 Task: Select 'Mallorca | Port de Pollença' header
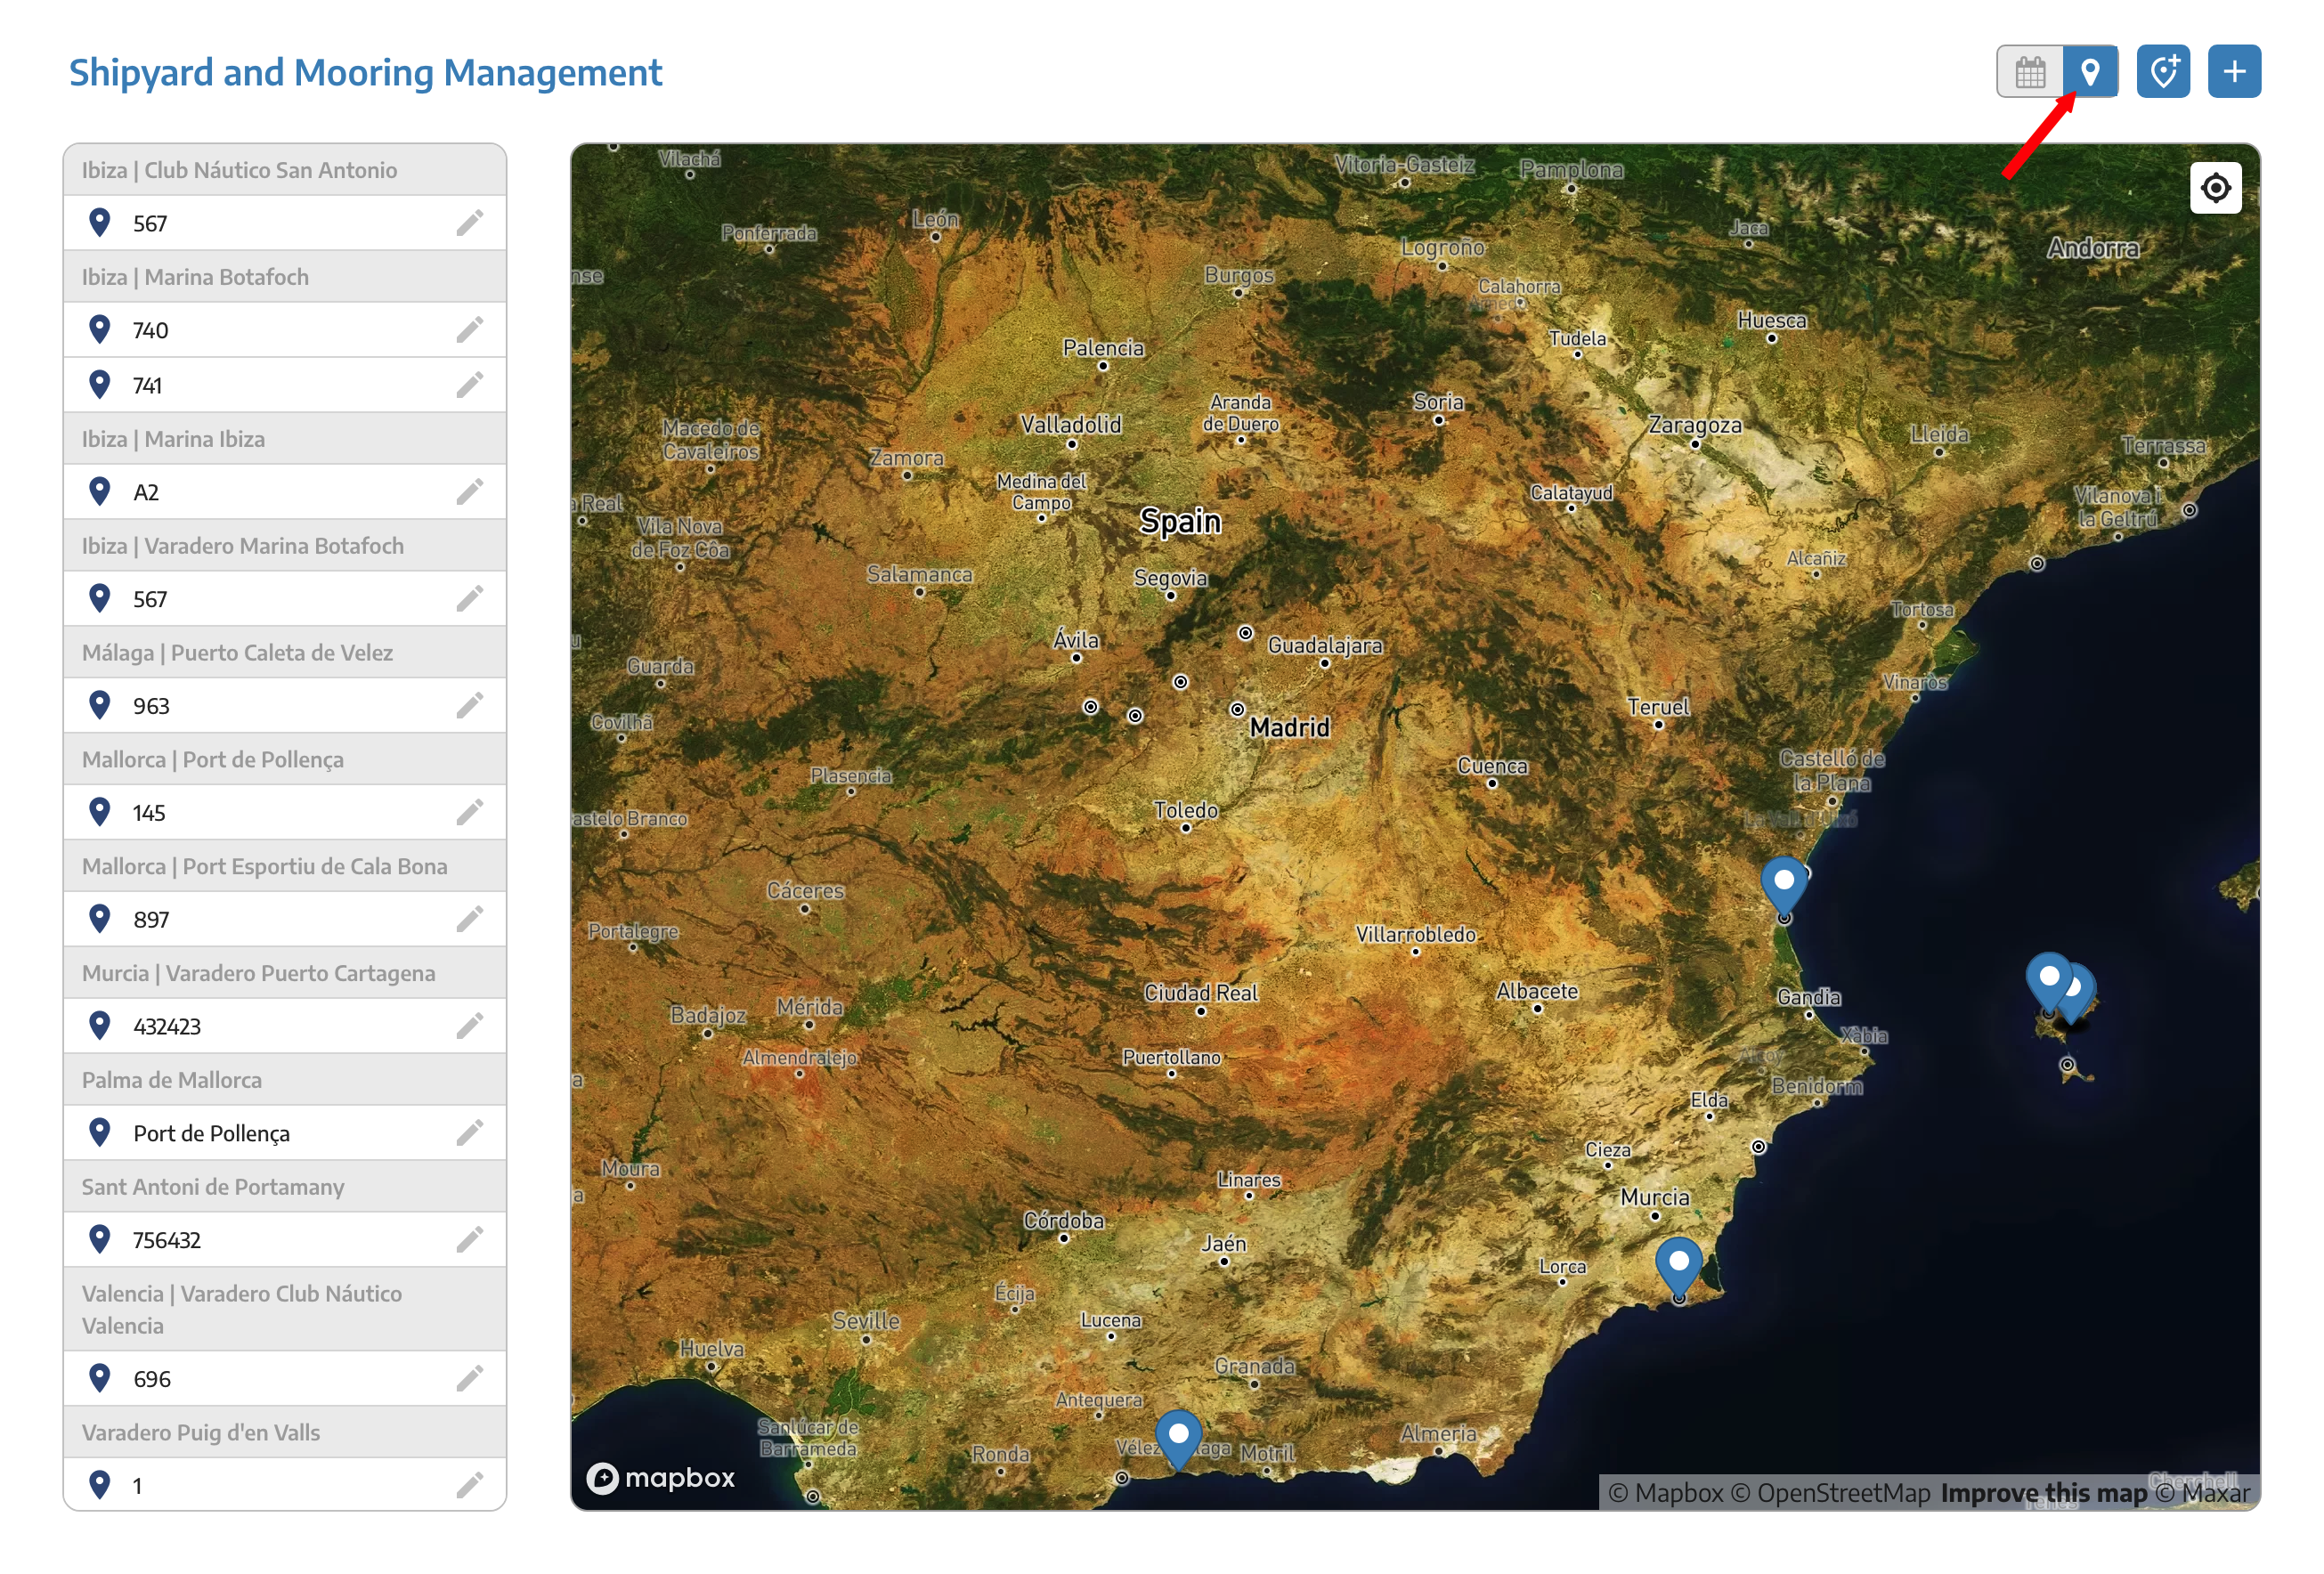pyautogui.click(x=285, y=760)
